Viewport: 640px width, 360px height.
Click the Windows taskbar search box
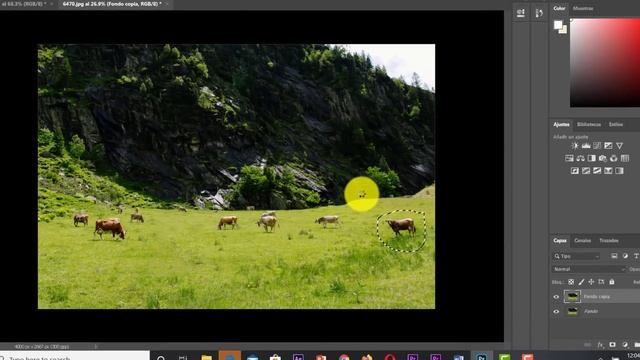75,356
